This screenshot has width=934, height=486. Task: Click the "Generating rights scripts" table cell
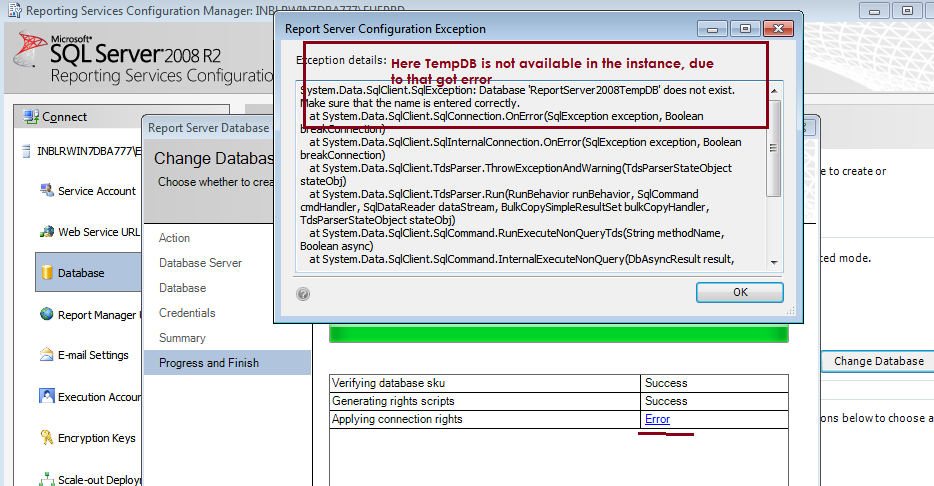pyautogui.click(x=485, y=401)
